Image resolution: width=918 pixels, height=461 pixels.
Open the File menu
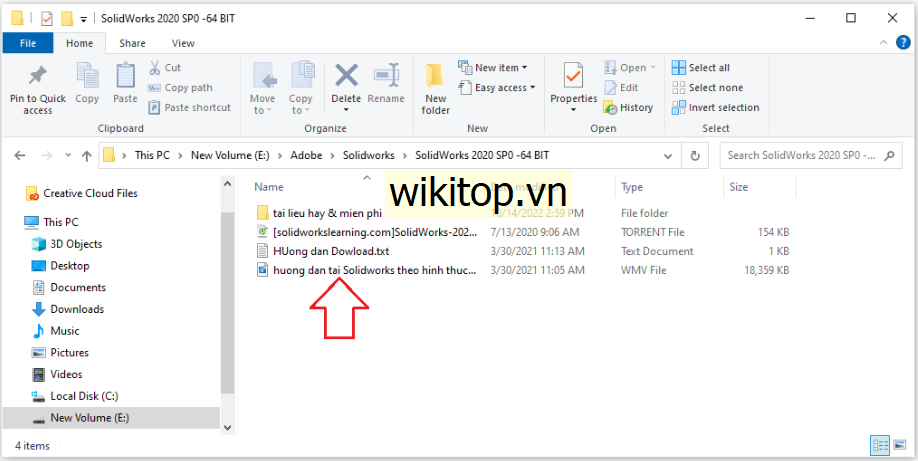coord(28,43)
